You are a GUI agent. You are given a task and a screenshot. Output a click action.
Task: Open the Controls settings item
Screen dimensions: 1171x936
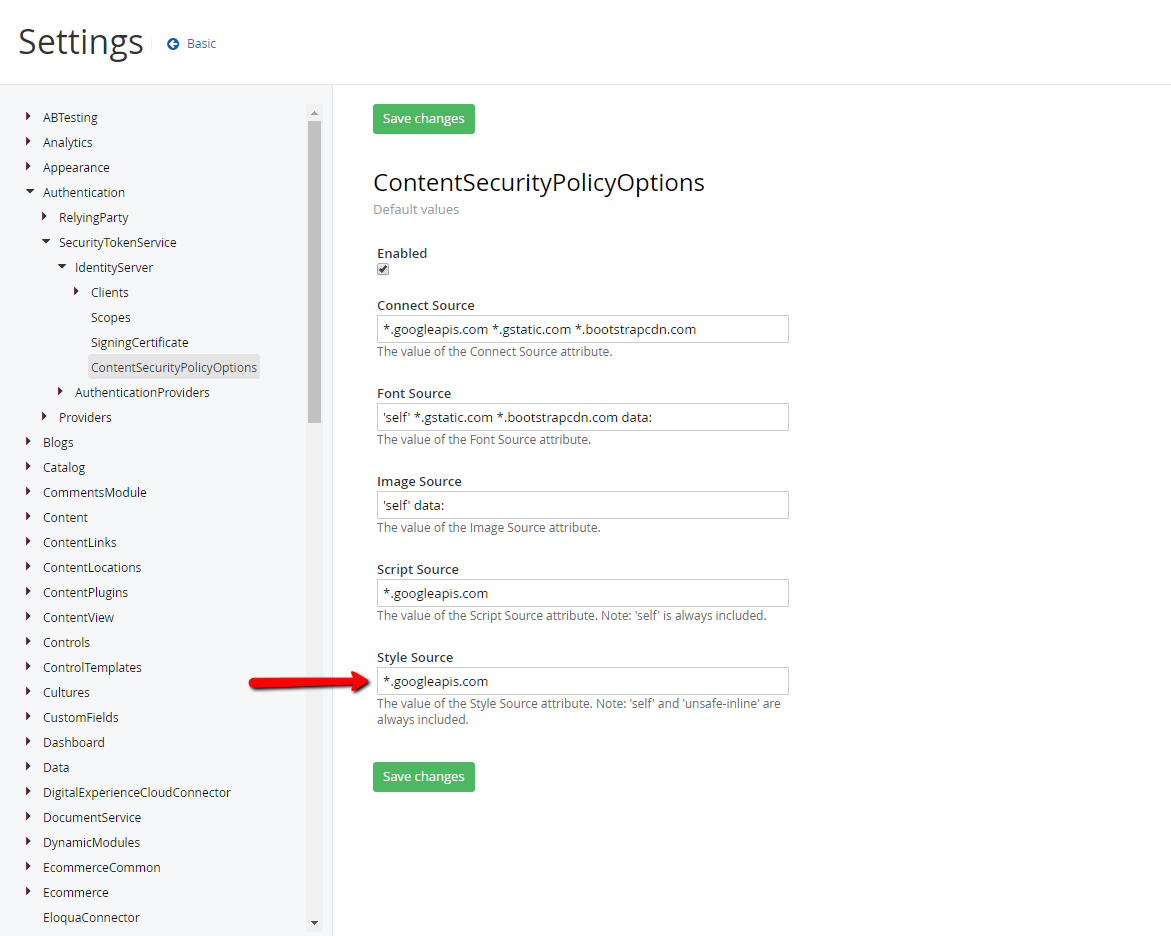66,642
